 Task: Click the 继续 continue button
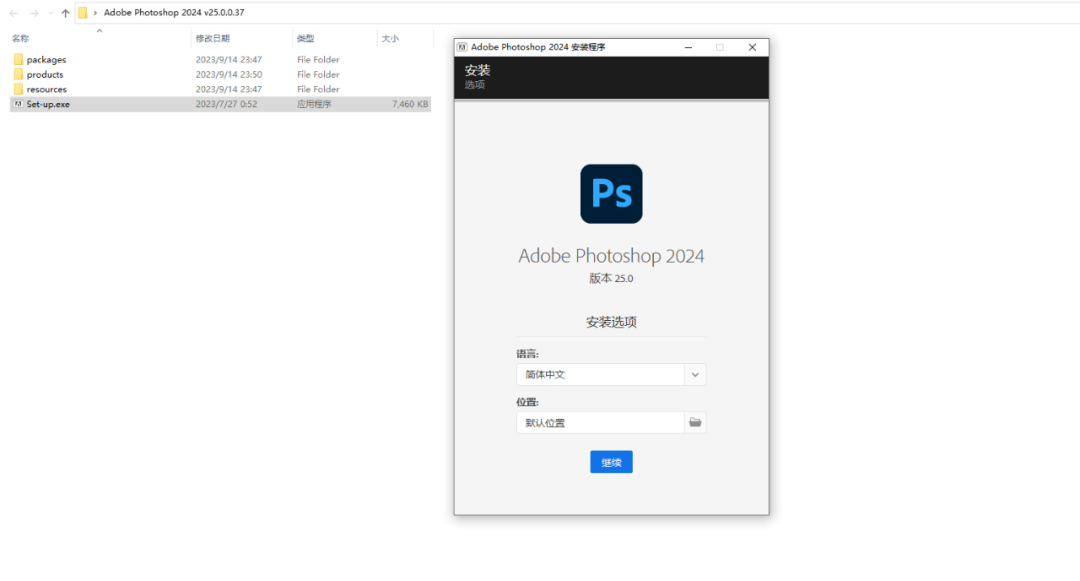click(x=611, y=462)
